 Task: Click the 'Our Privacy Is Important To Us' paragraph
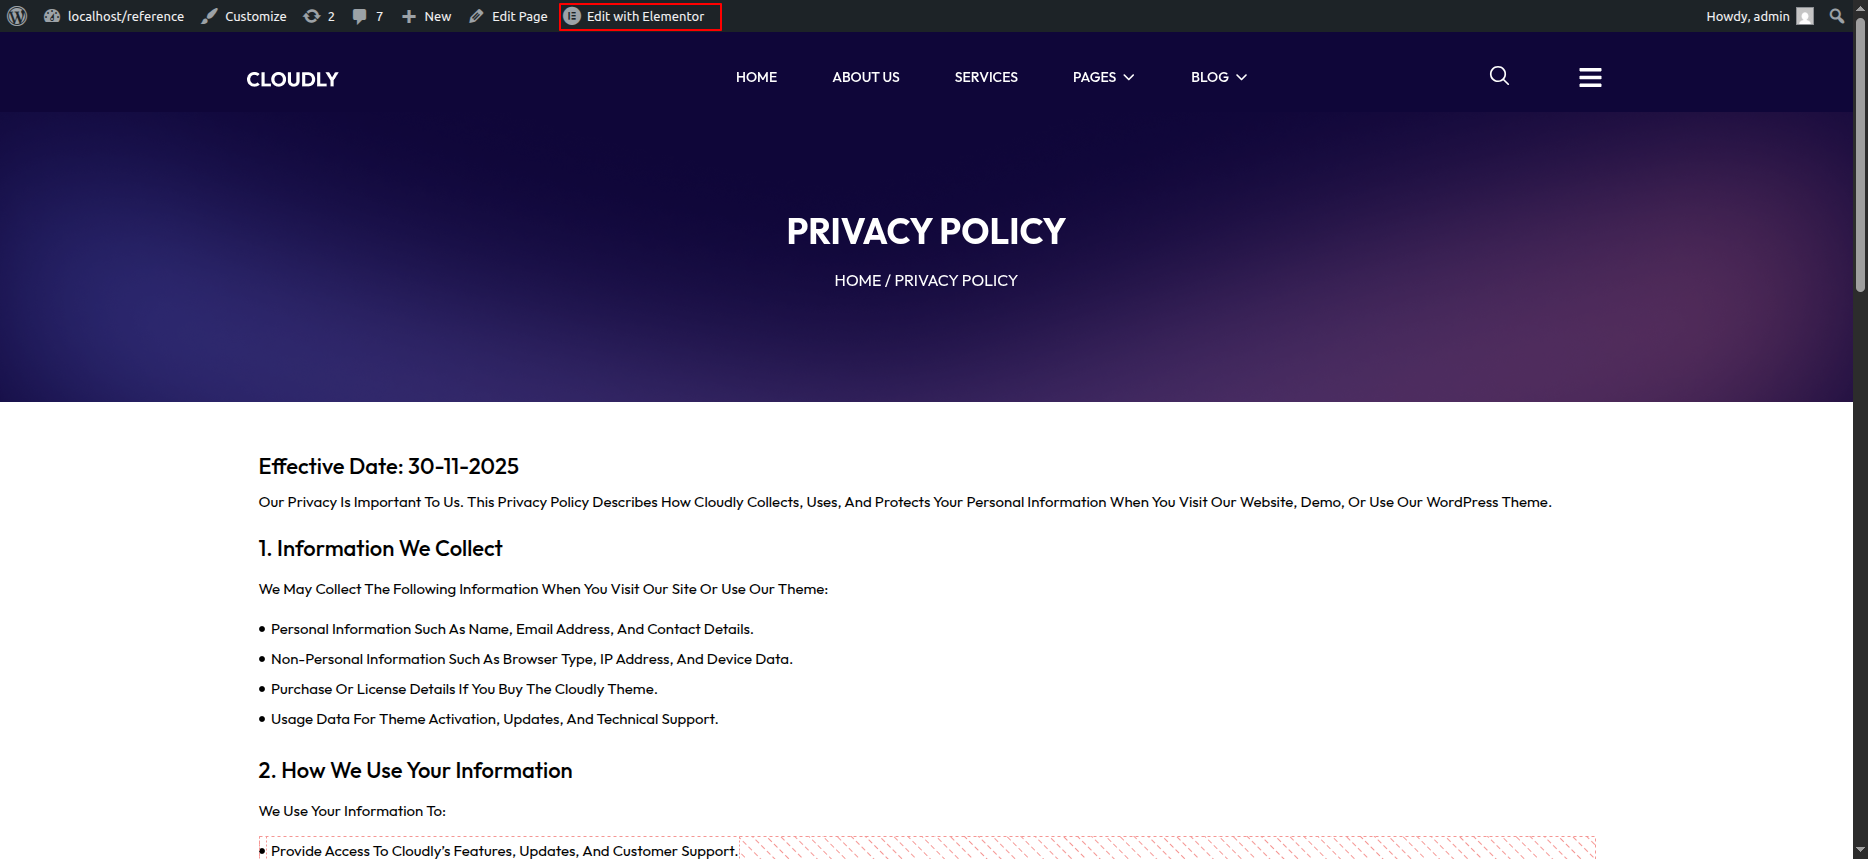coord(905,502)
